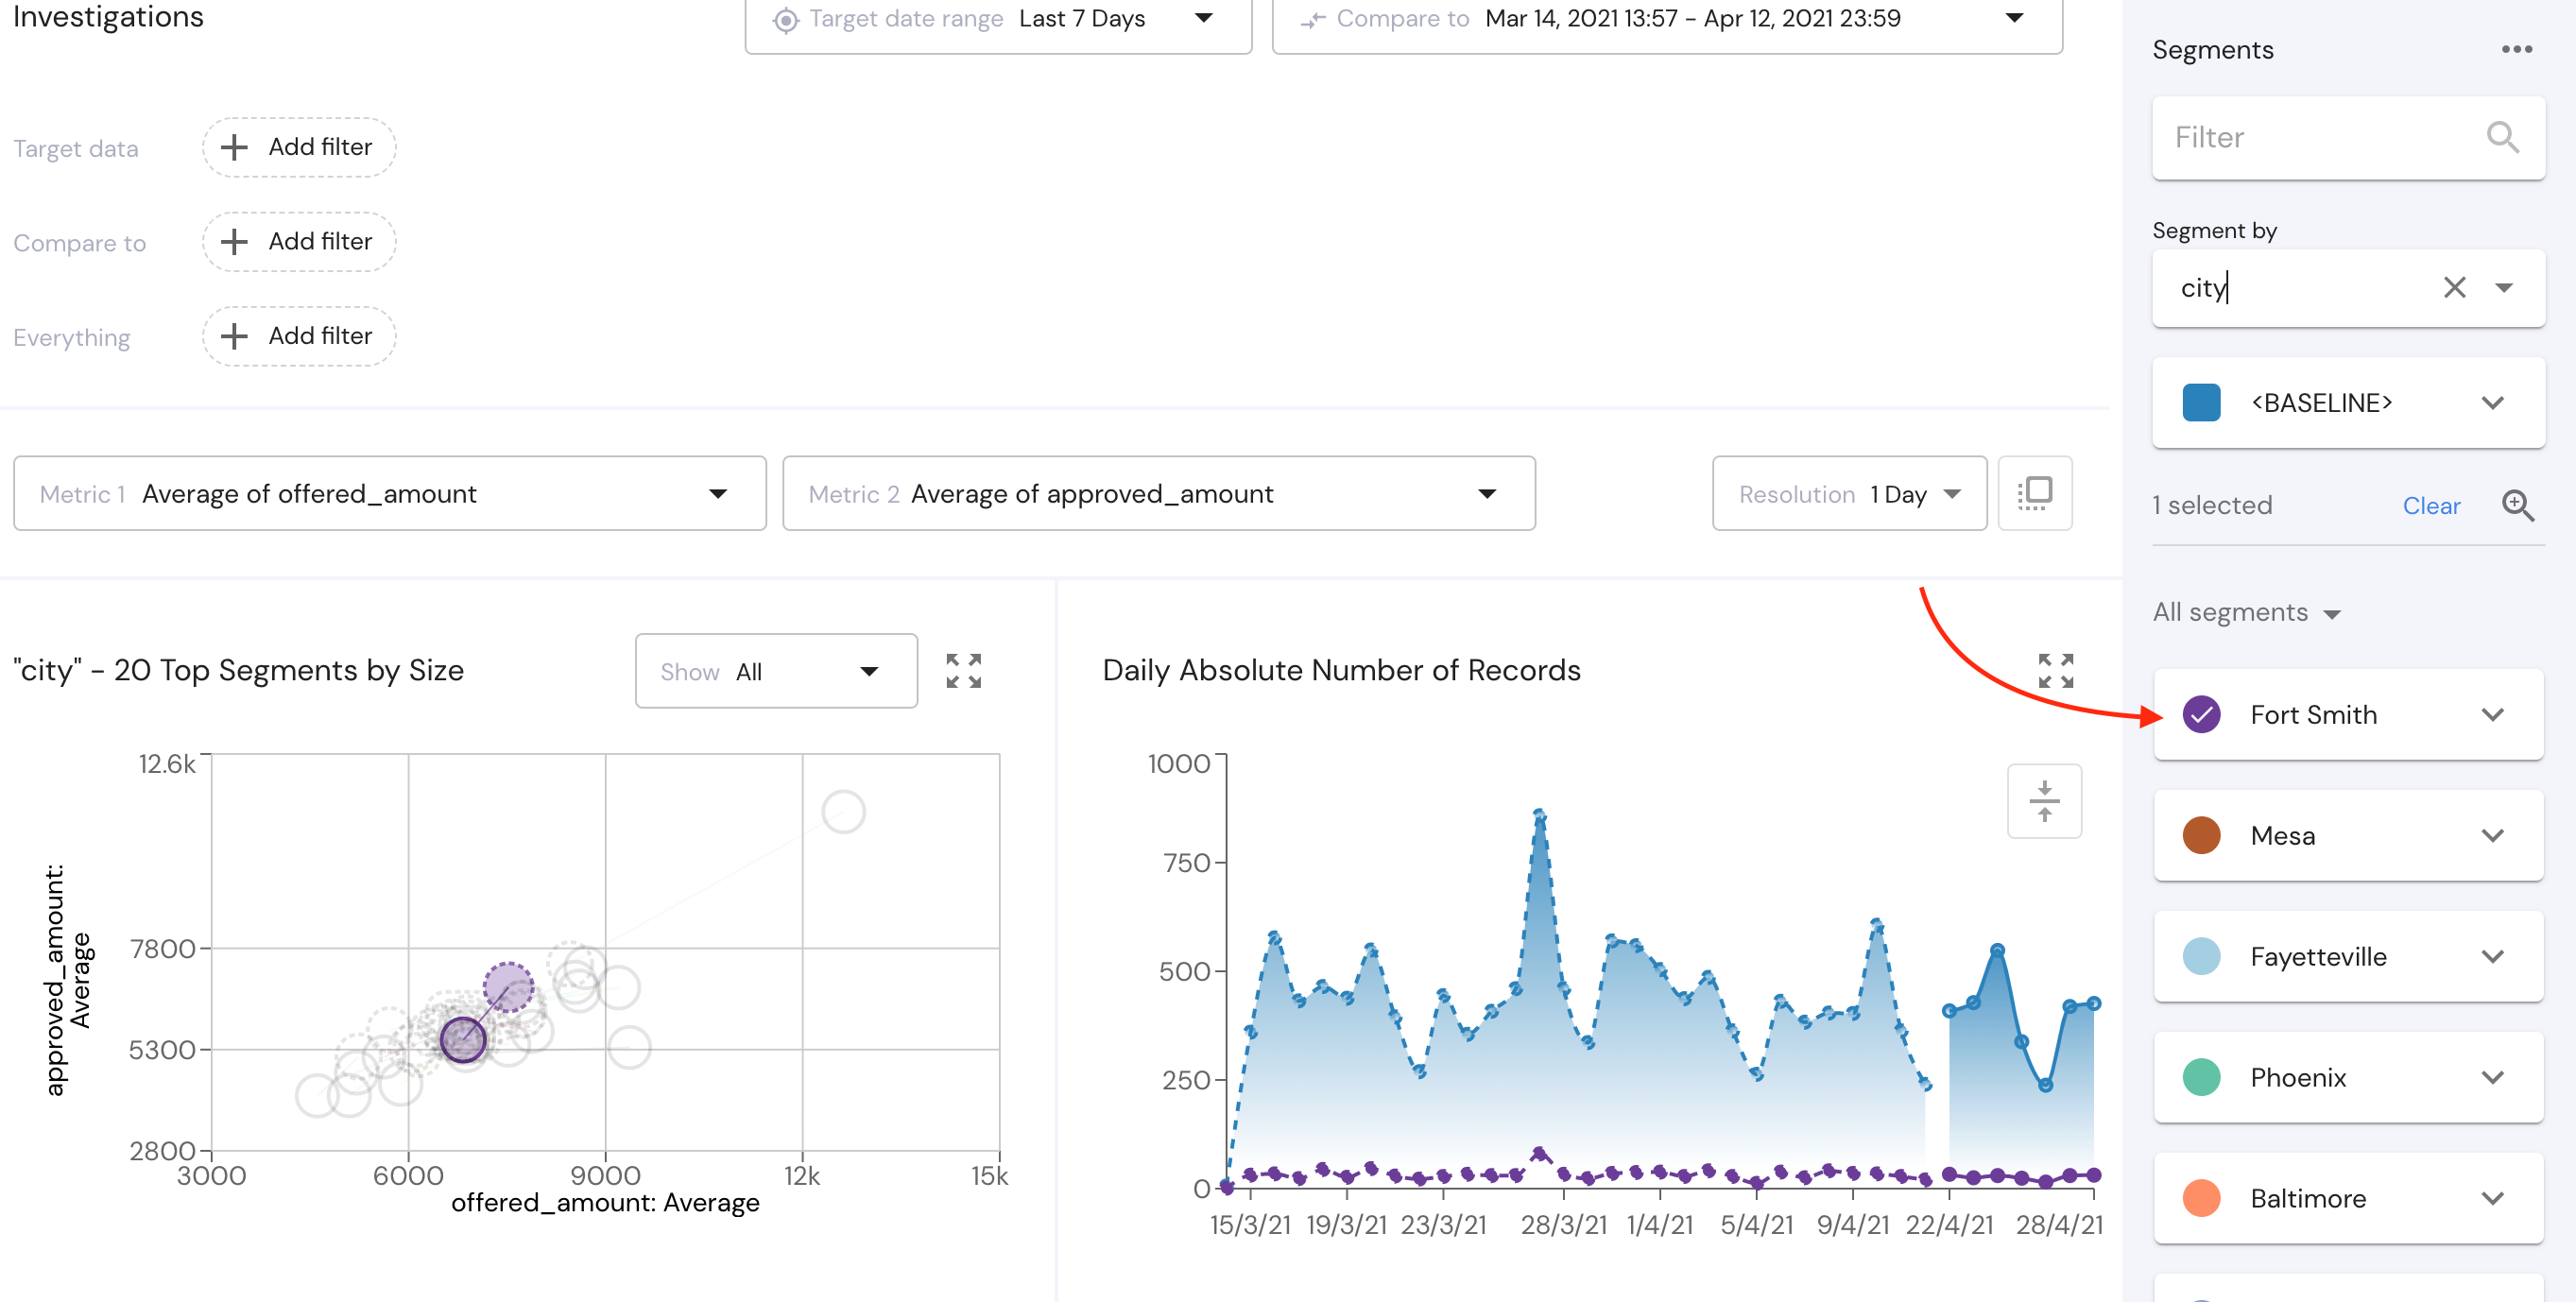Open the Segments panel three-dot menu
This screenshot has height=1302, width=2576.
(x=2516, y=49)
